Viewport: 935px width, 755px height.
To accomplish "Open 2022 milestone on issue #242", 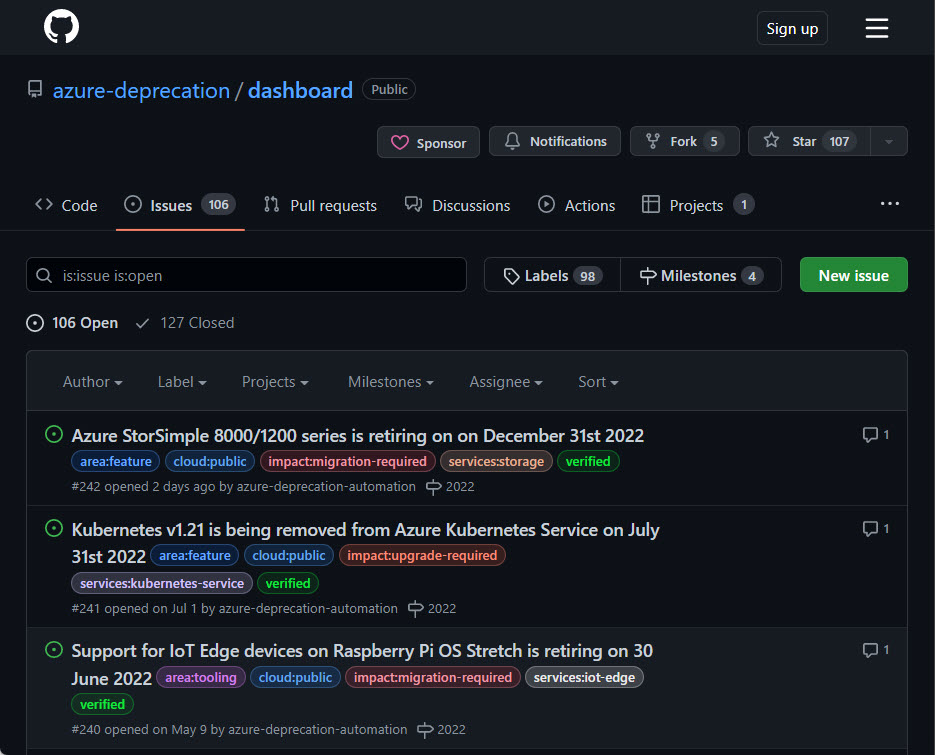I will click(x=450, y=487).
